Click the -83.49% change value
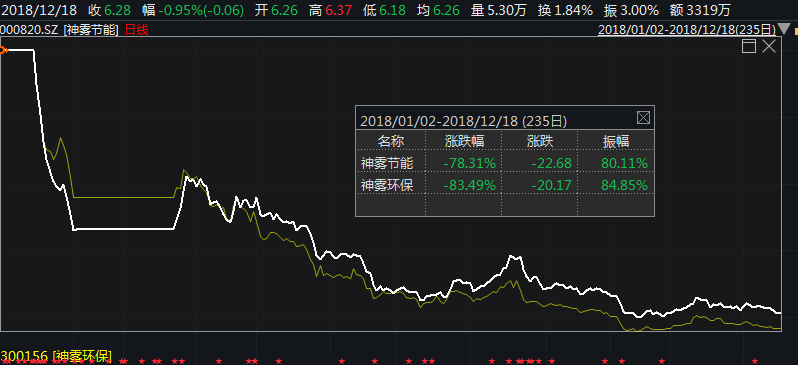The image size is (798, 365). tap(469, 185)
